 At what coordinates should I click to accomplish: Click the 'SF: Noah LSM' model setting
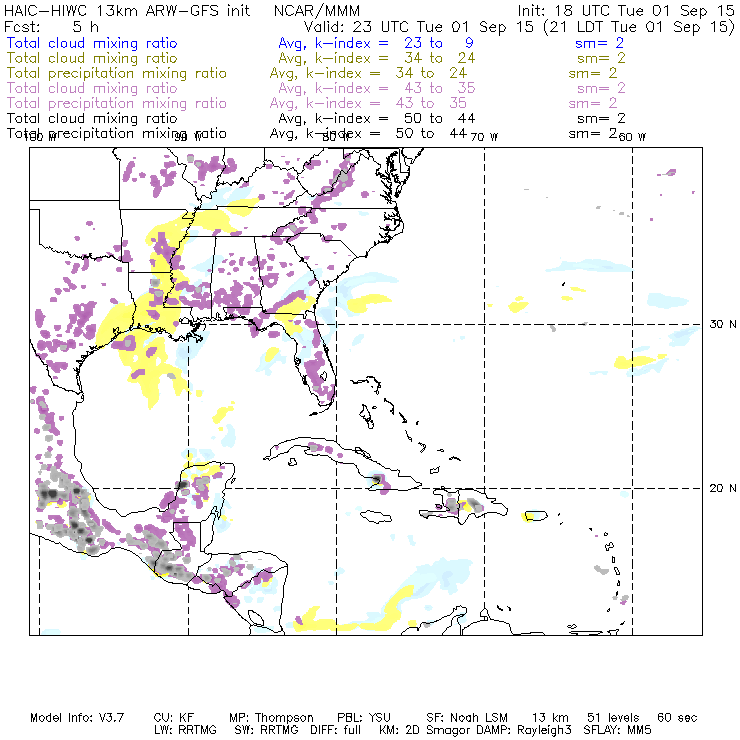[467, 718]
